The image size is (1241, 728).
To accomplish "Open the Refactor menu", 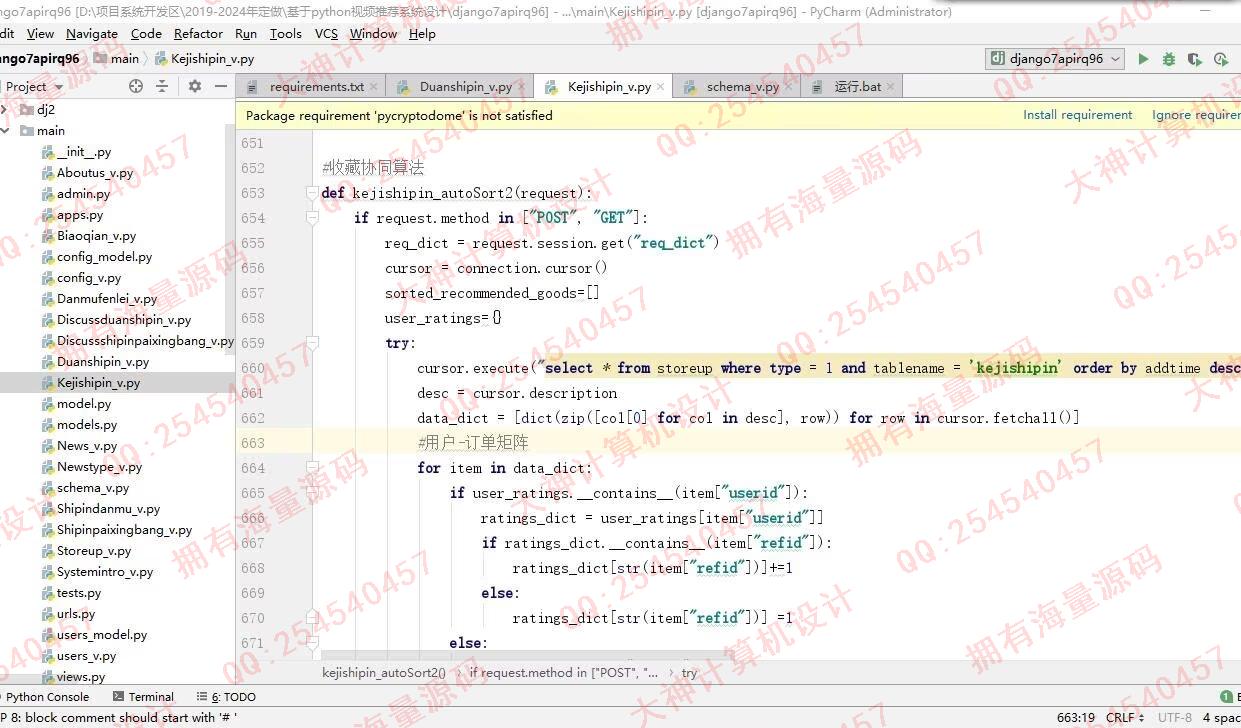I will (198, 34).
